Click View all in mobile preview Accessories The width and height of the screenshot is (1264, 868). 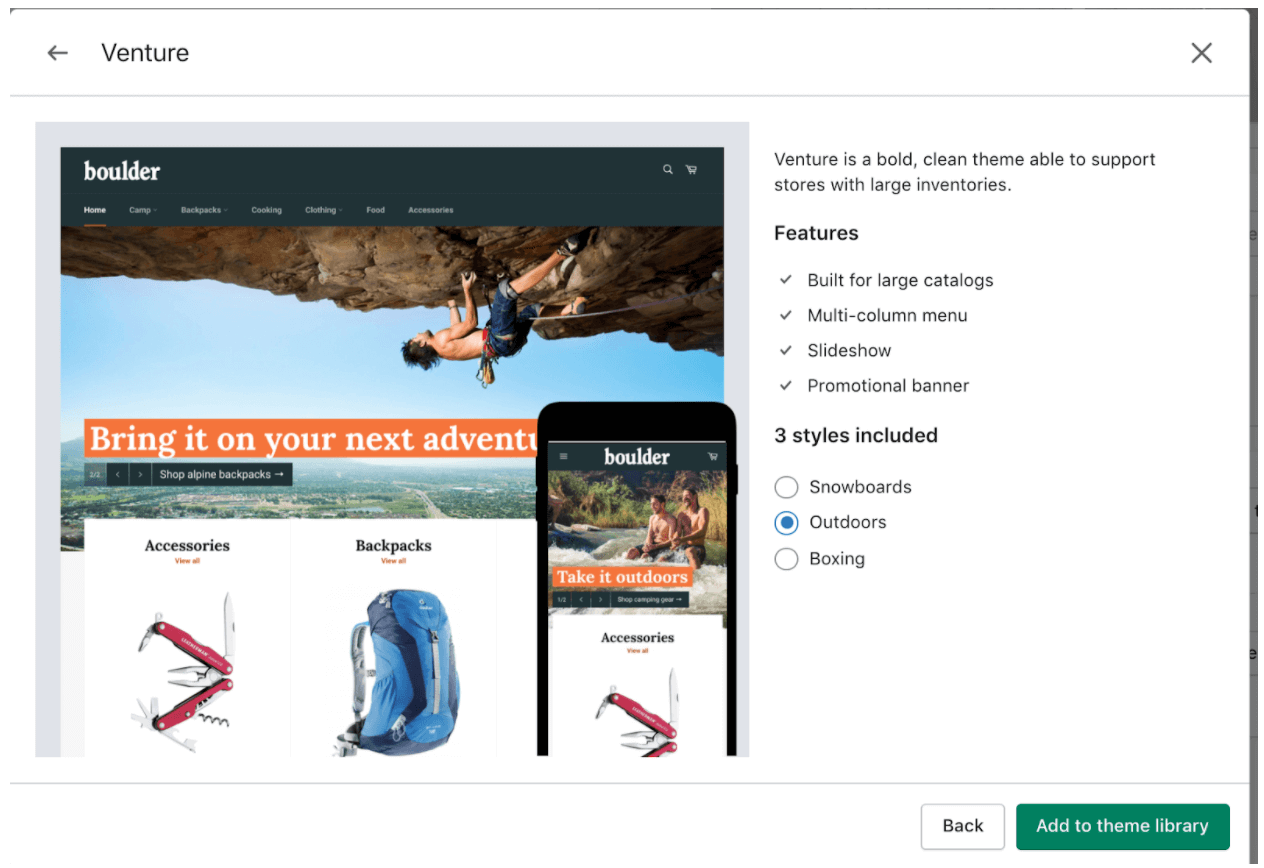[637, 651]
